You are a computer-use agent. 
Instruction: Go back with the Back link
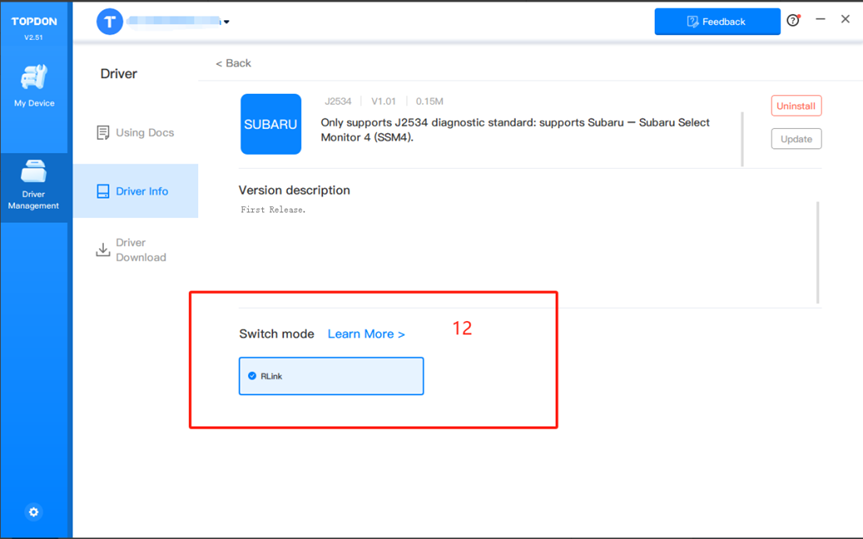tap(233, 63)
